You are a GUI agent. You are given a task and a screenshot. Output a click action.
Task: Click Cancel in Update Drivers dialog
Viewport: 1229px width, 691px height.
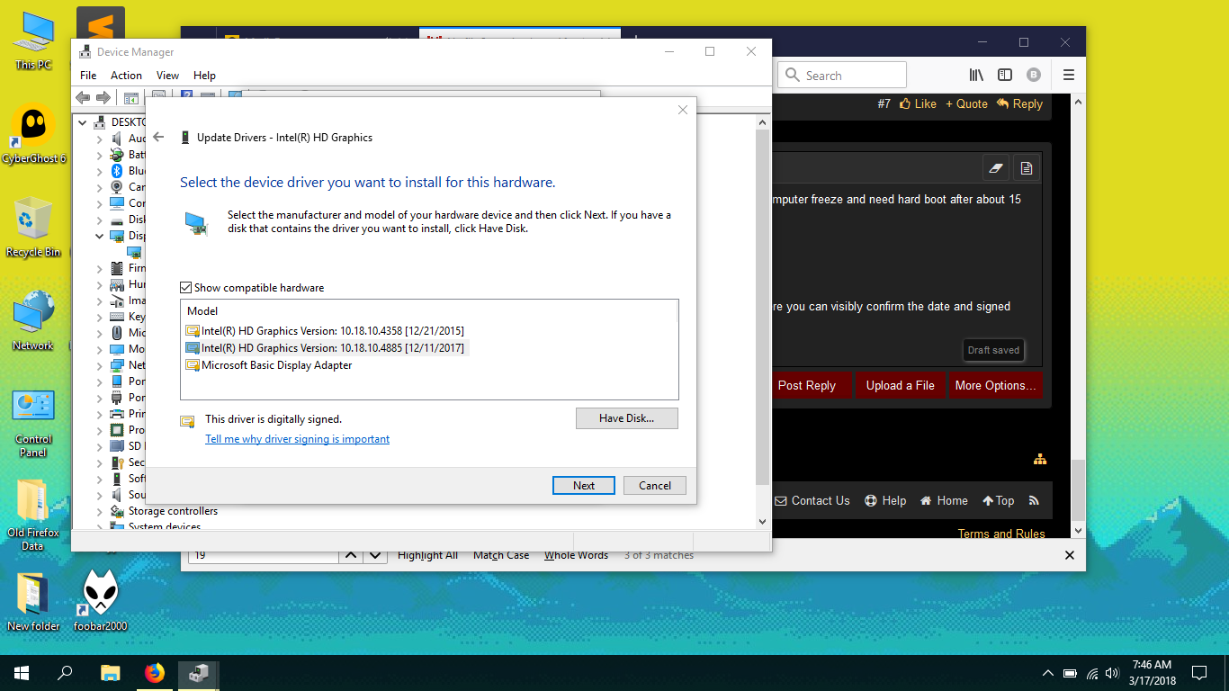655,485
